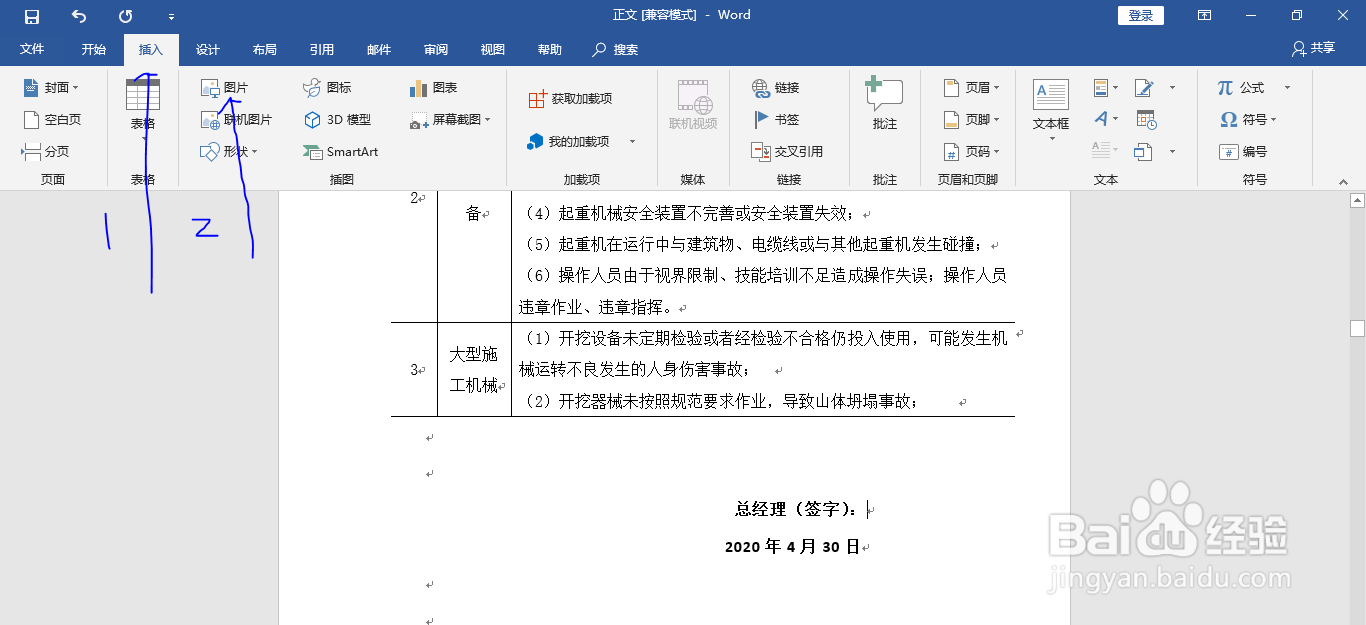
Task: Insert a picture using 图片 icon
Action: pyautogui.click(x=228, y=87)
